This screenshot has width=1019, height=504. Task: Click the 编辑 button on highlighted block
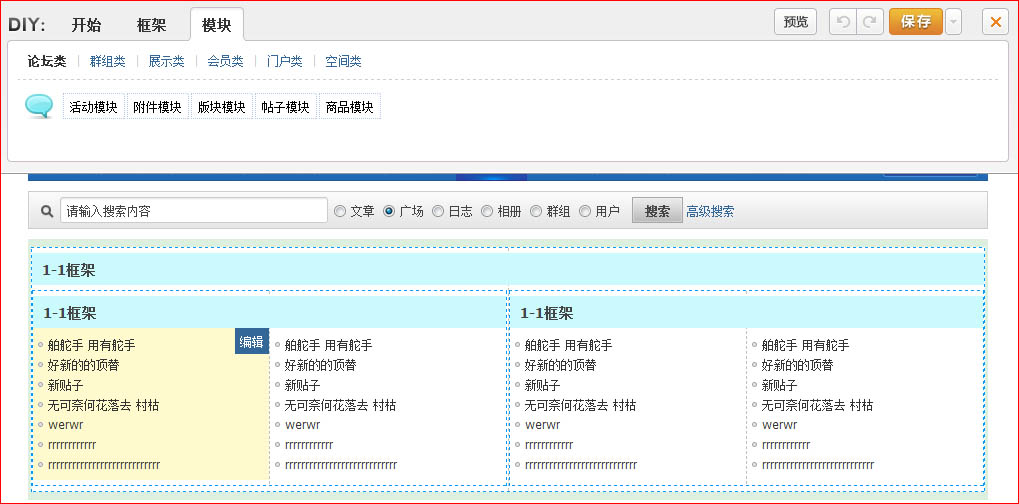click(251, 342)
